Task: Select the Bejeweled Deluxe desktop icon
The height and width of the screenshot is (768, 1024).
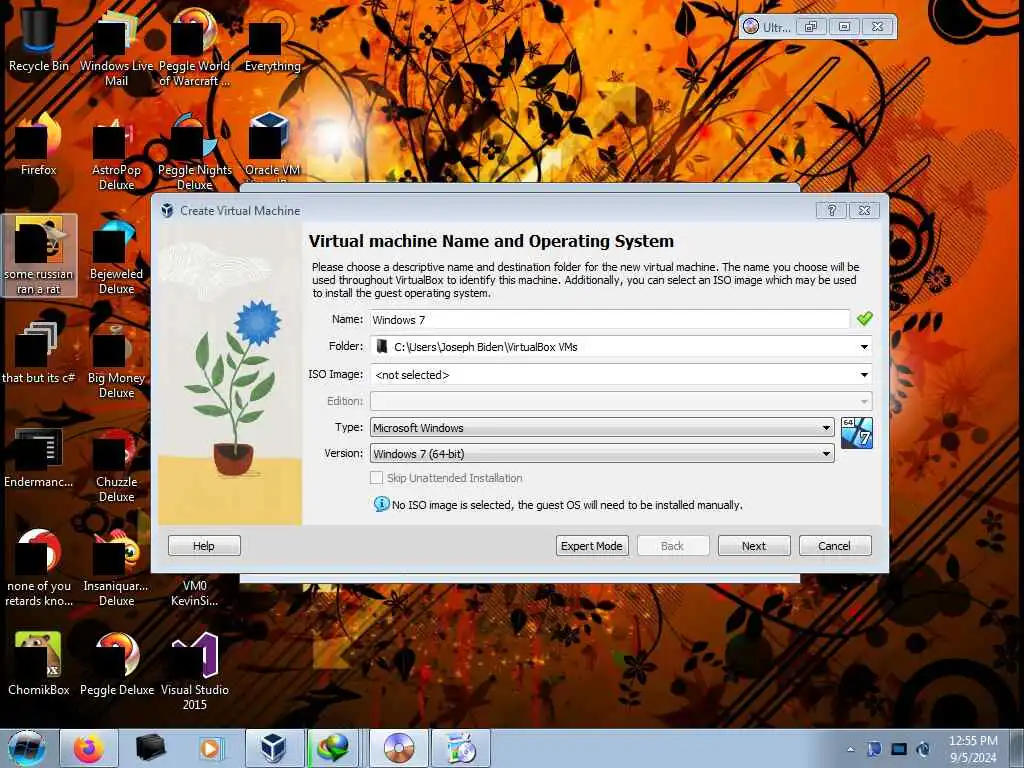Action: (x=116, y=255)
